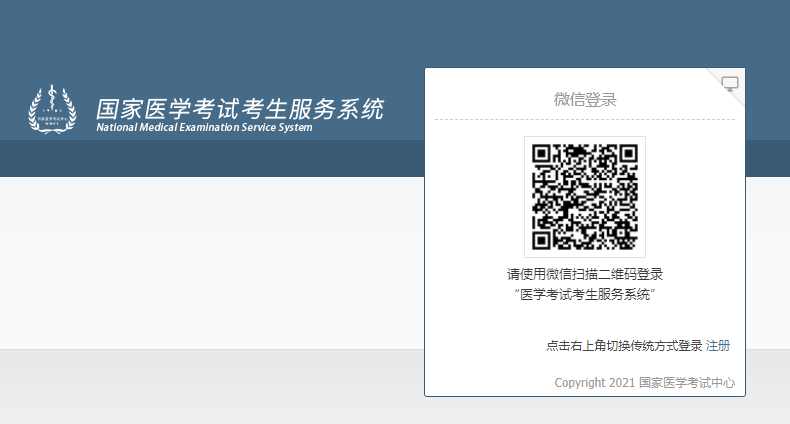The height and width of the screenshot is (424, 790).
Task: Click the dashed divider under 微信登录
Action: 585,120
